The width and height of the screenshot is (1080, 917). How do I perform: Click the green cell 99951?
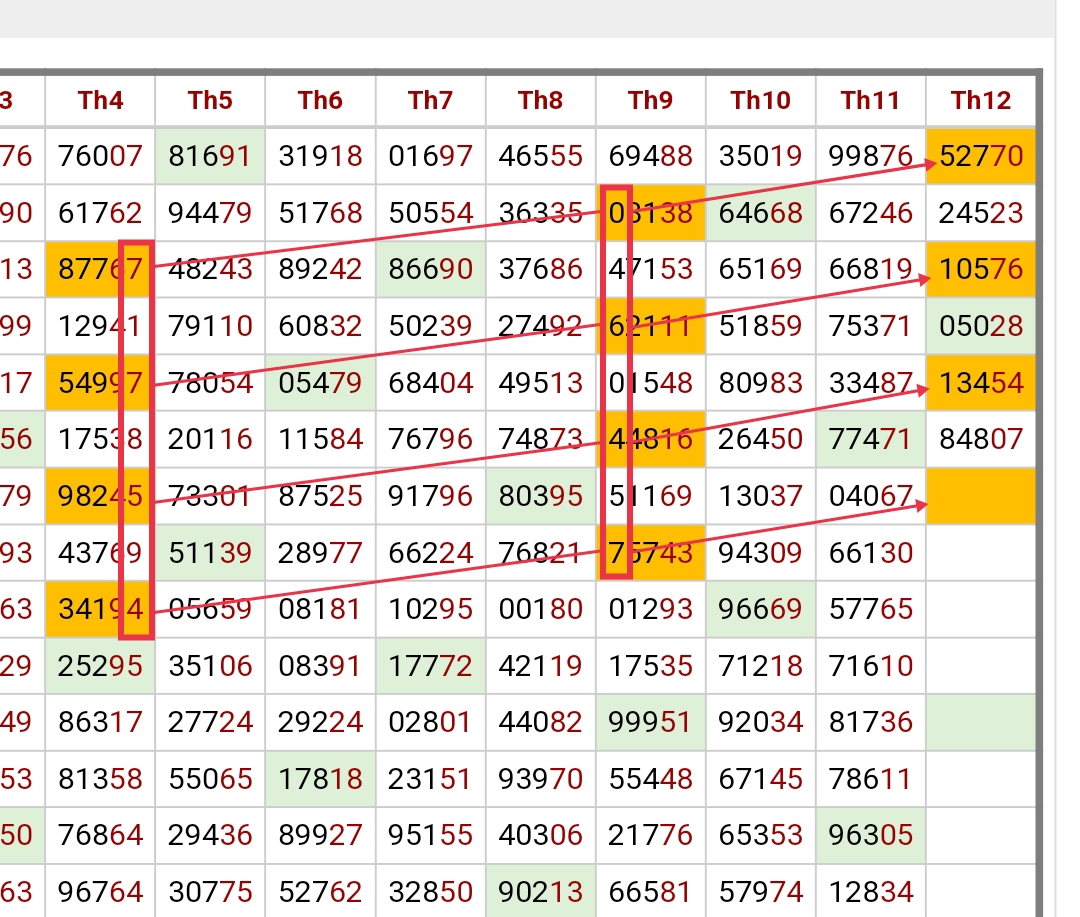click(x=652, y=723)
